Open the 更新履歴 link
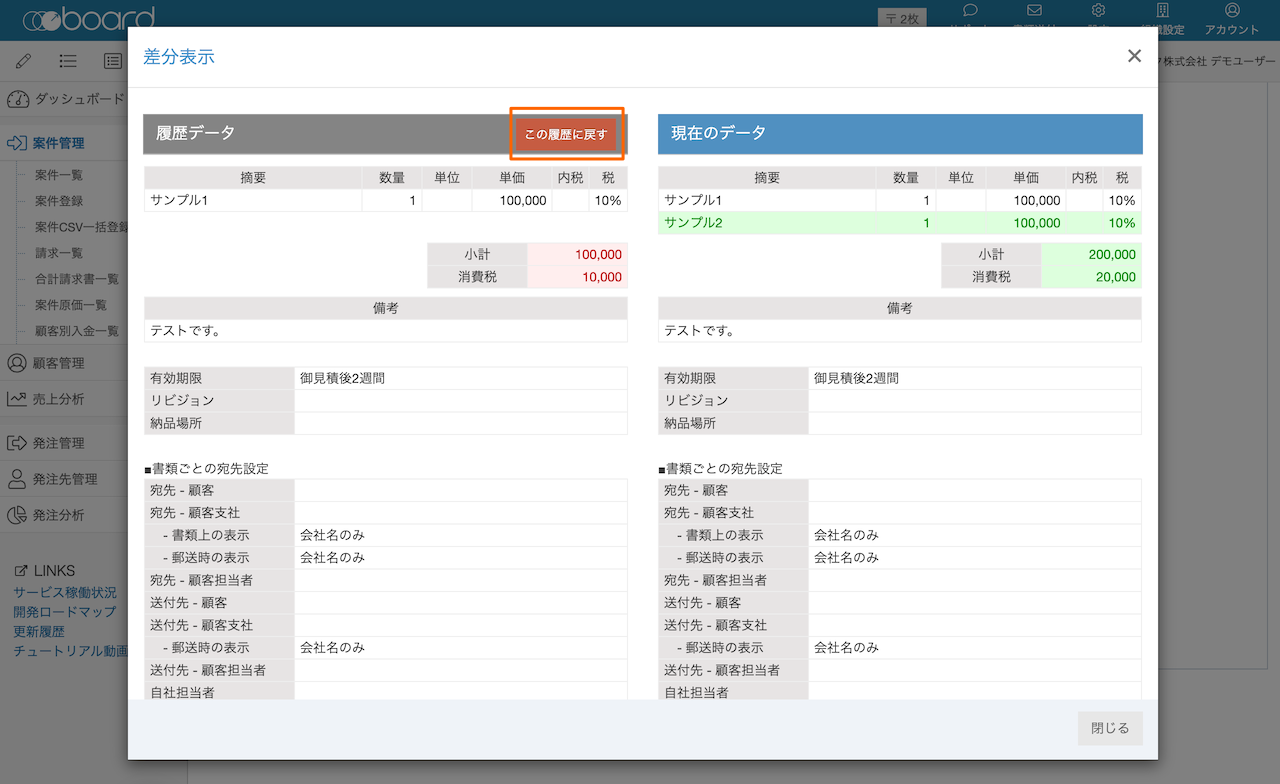This screenshot has height=784, width=1280. coord(39,632)
